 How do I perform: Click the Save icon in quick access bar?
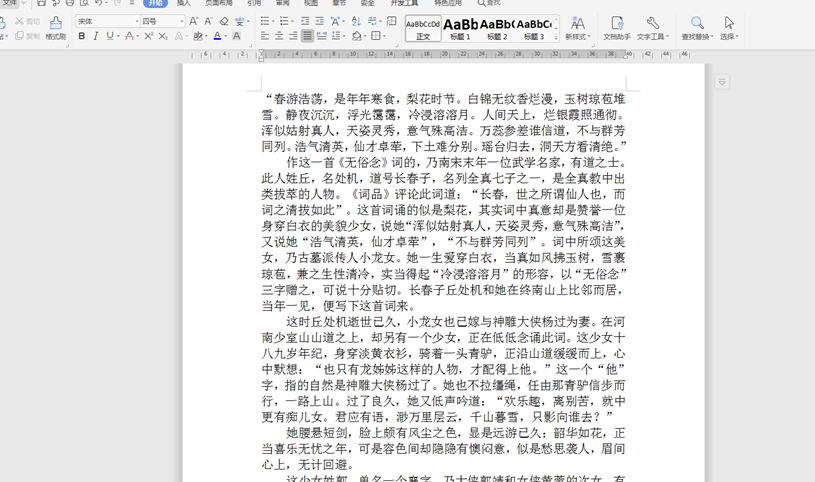point(41,3)
